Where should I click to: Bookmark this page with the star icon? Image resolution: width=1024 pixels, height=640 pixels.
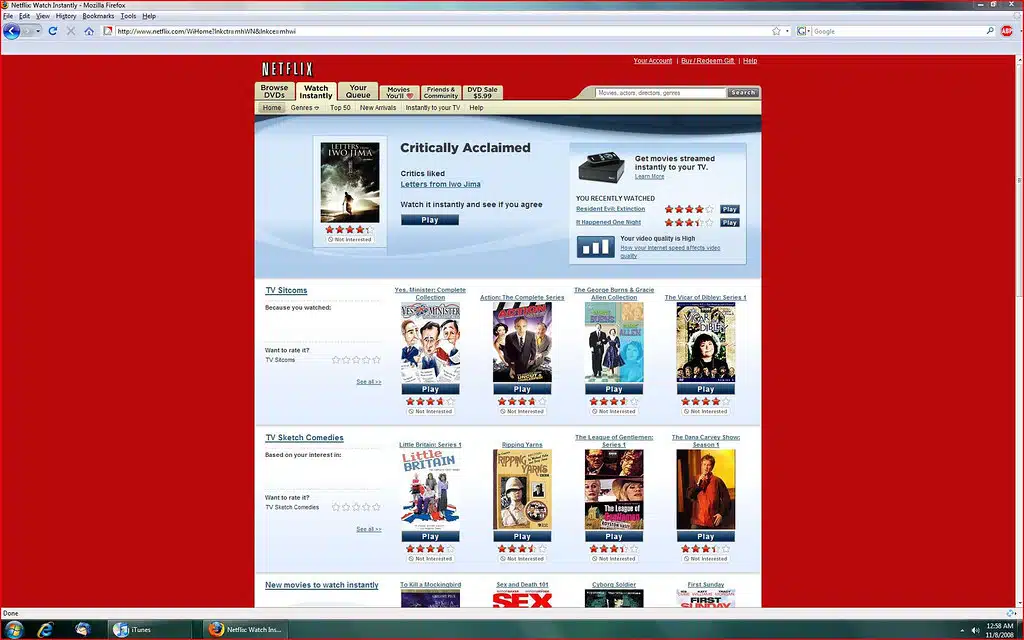776,31
